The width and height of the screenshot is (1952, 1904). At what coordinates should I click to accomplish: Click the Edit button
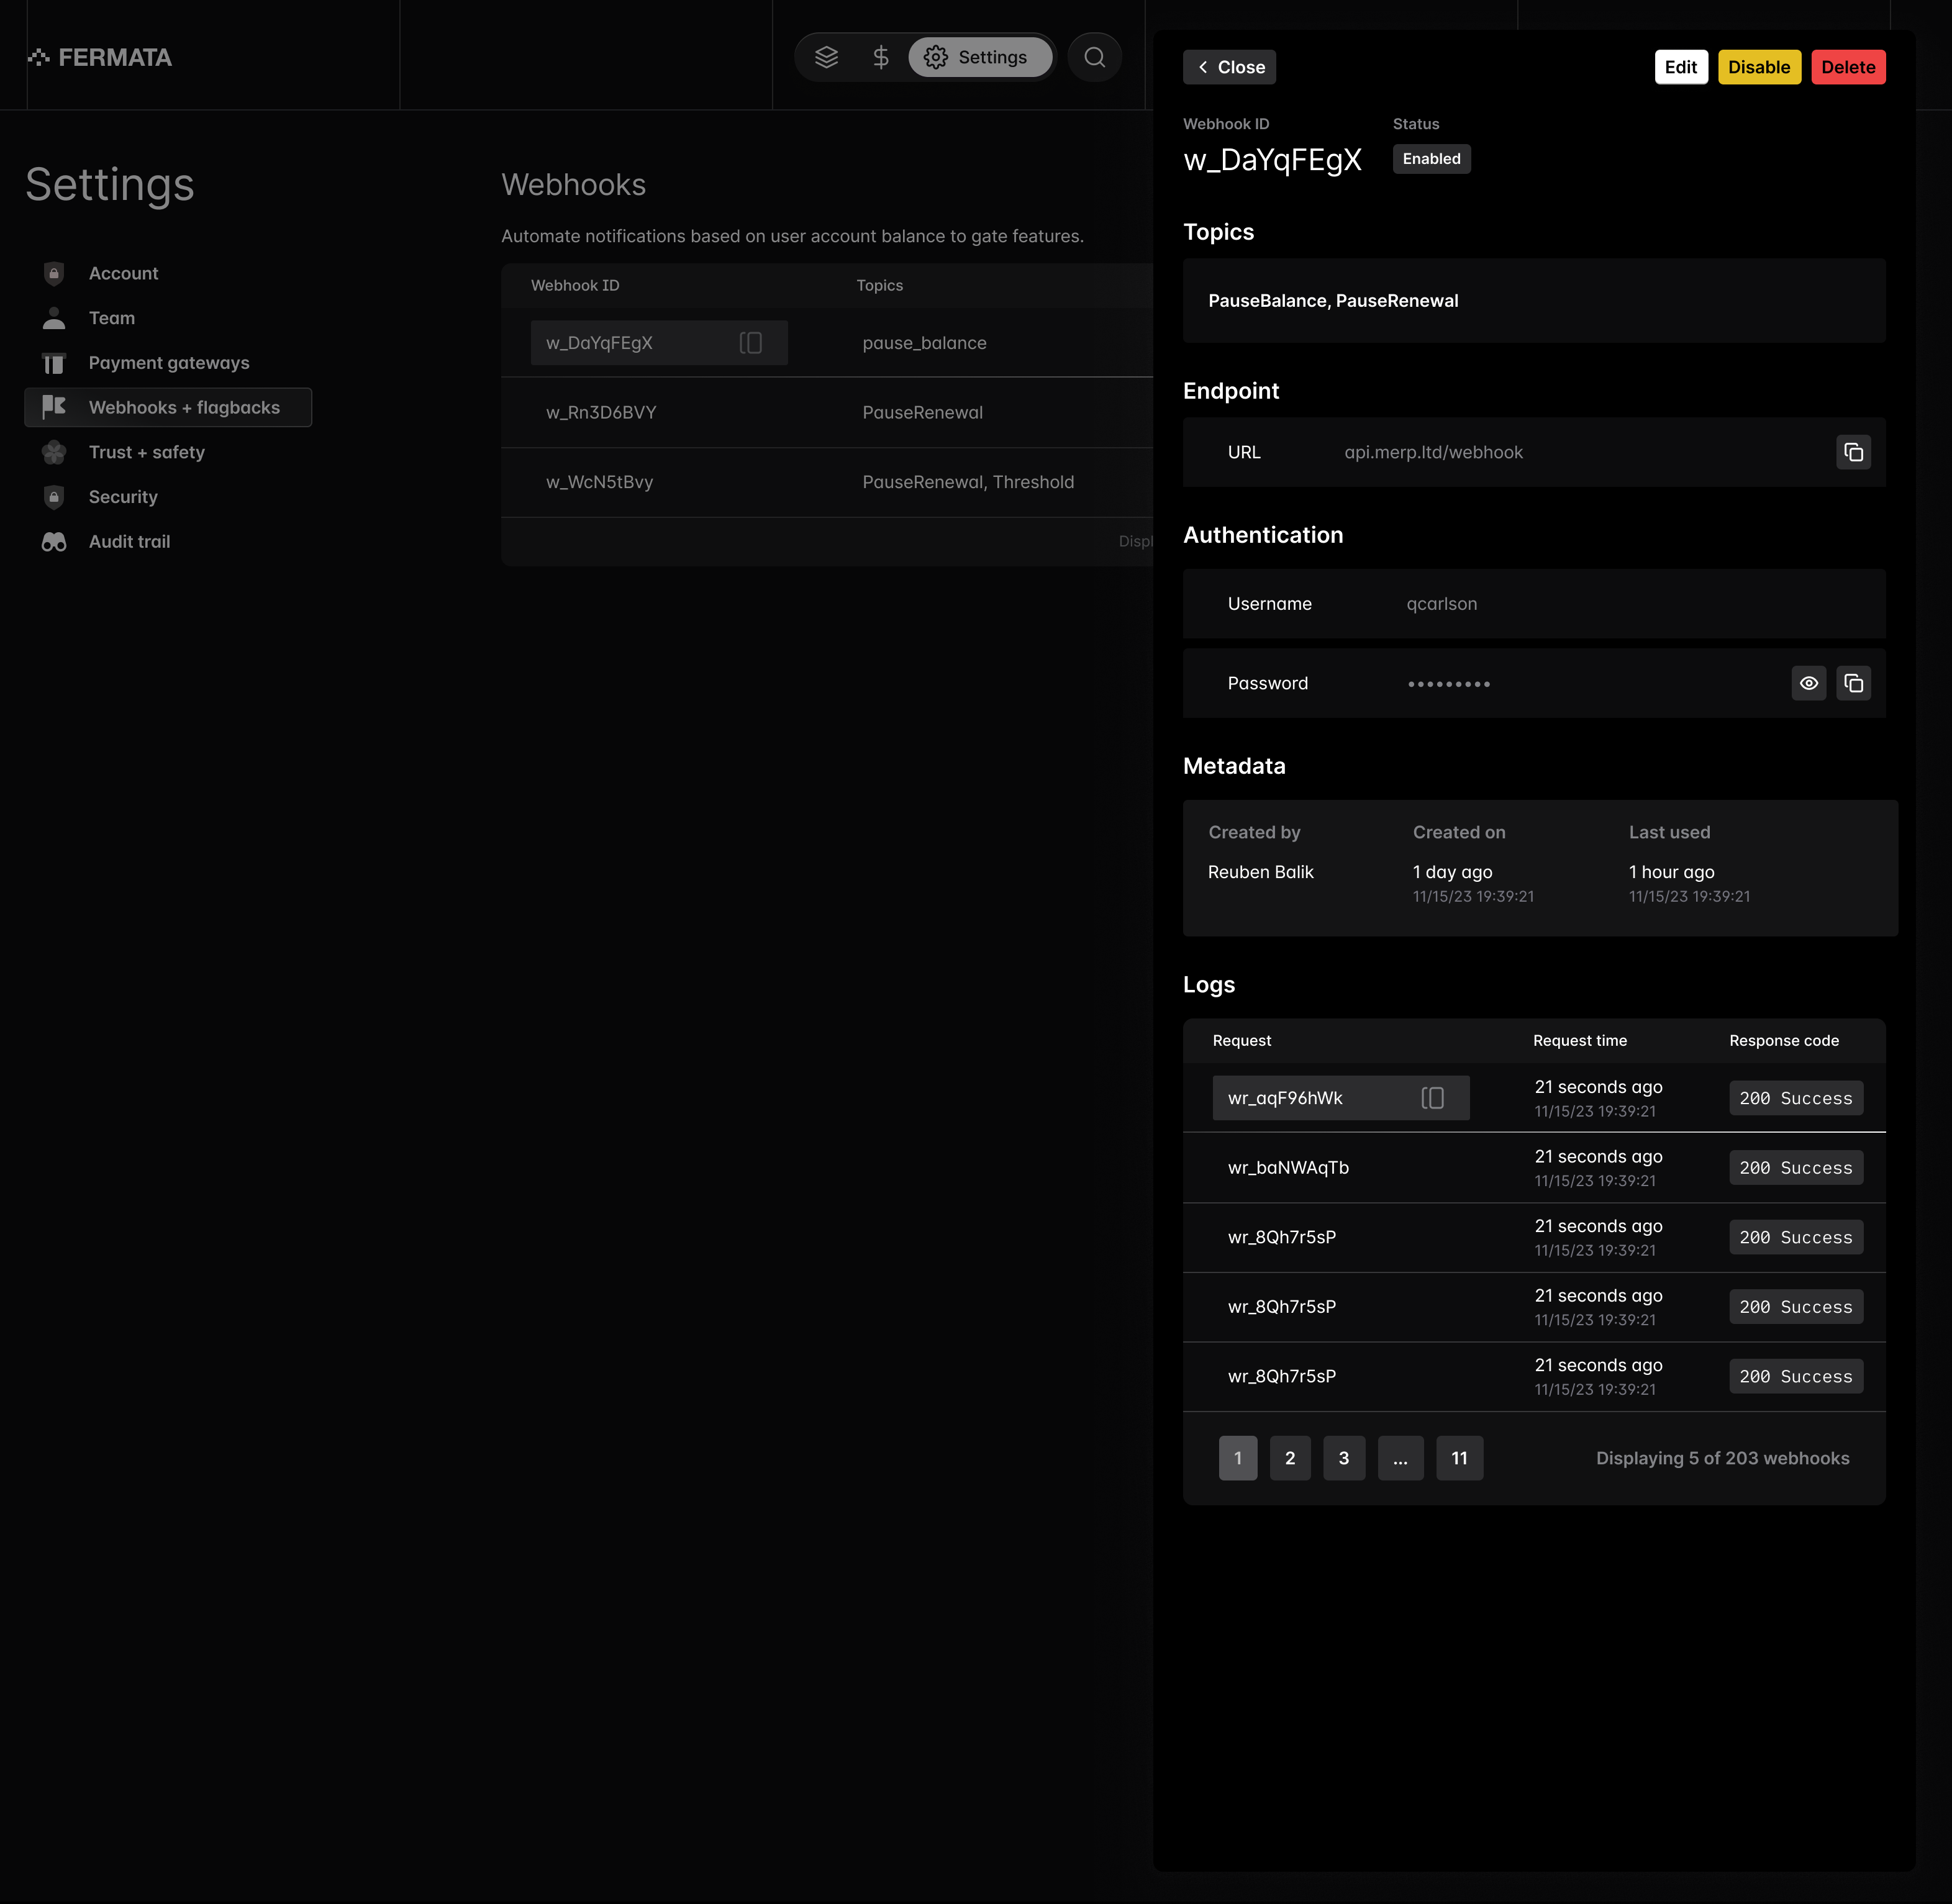click(1681, 67)
